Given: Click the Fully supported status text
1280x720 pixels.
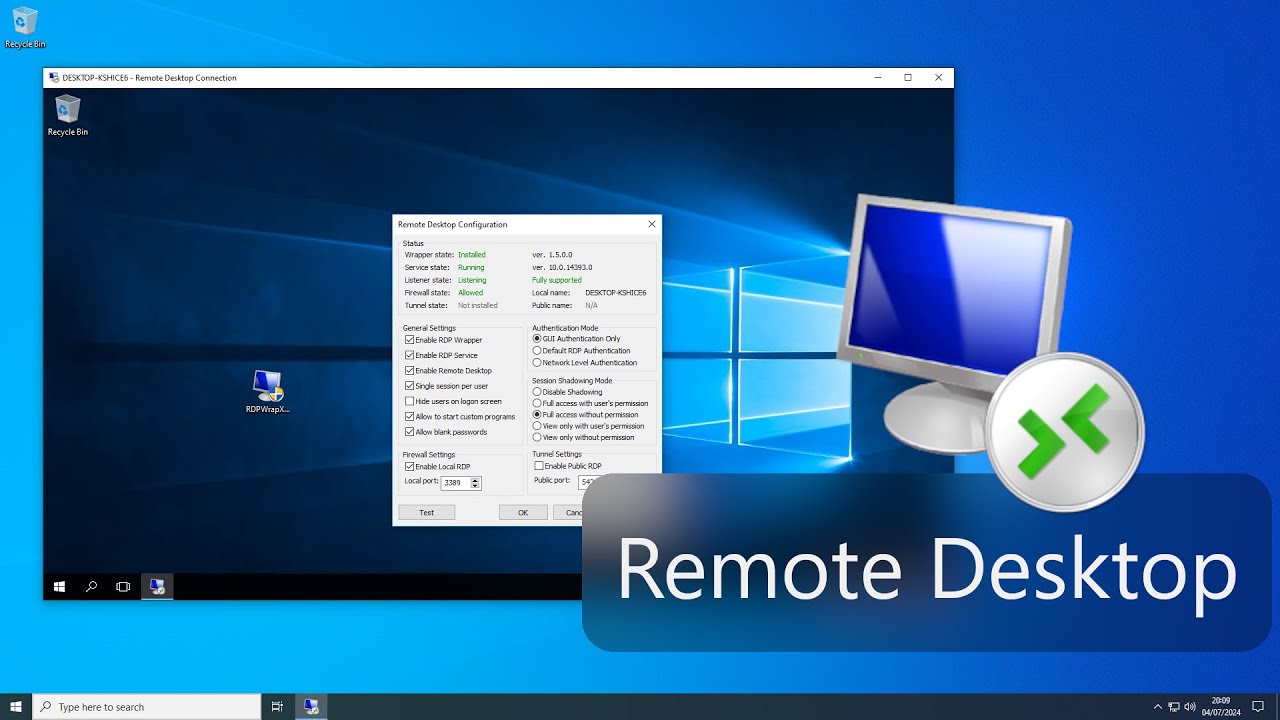Looking at the screenshot, I should pos(556,280).
